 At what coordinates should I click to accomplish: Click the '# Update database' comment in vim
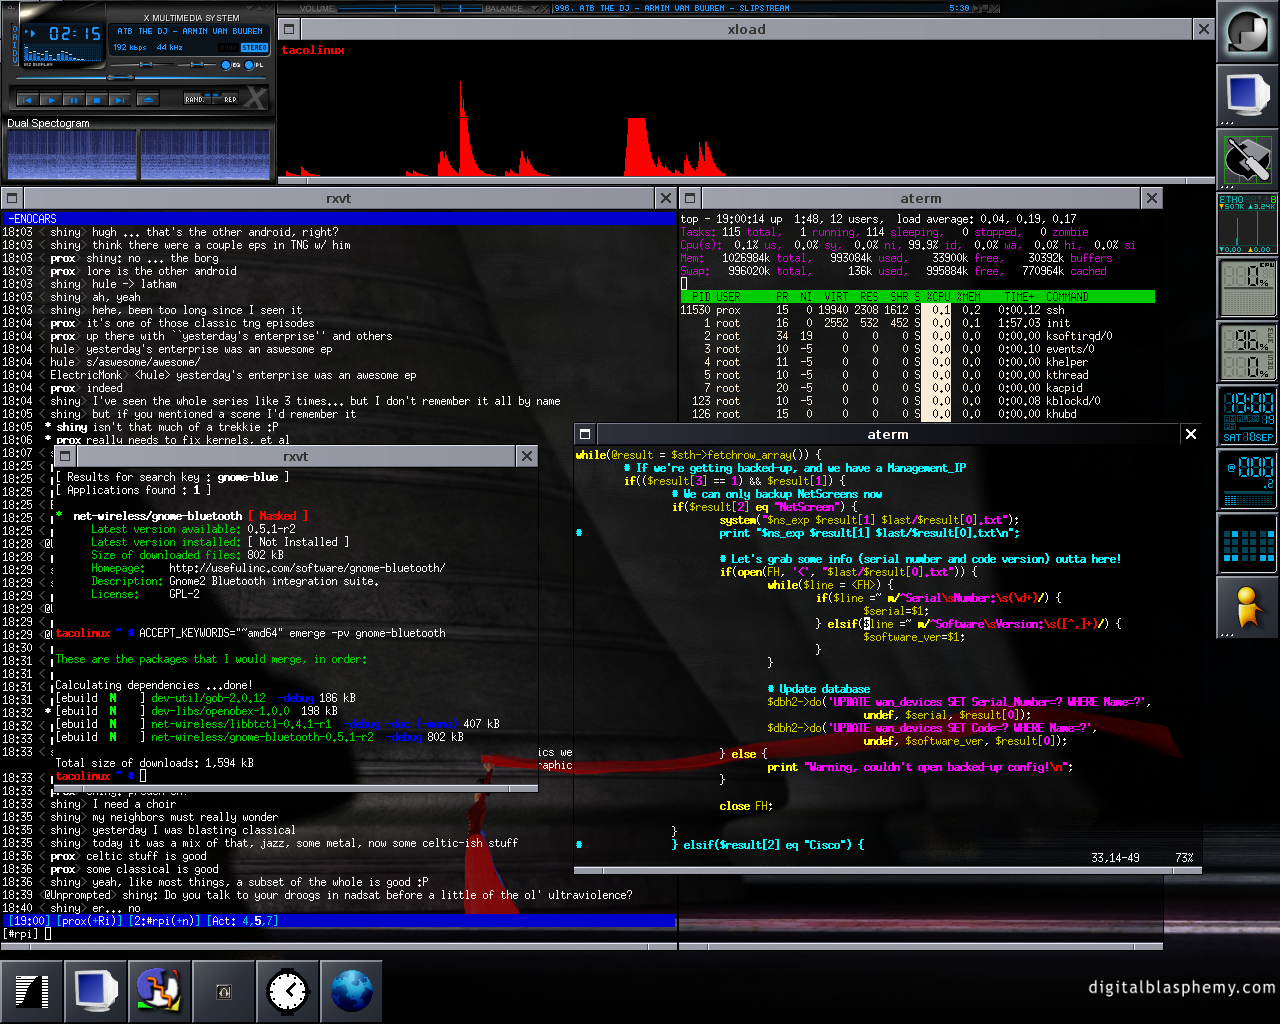click(x=818, y=689)
